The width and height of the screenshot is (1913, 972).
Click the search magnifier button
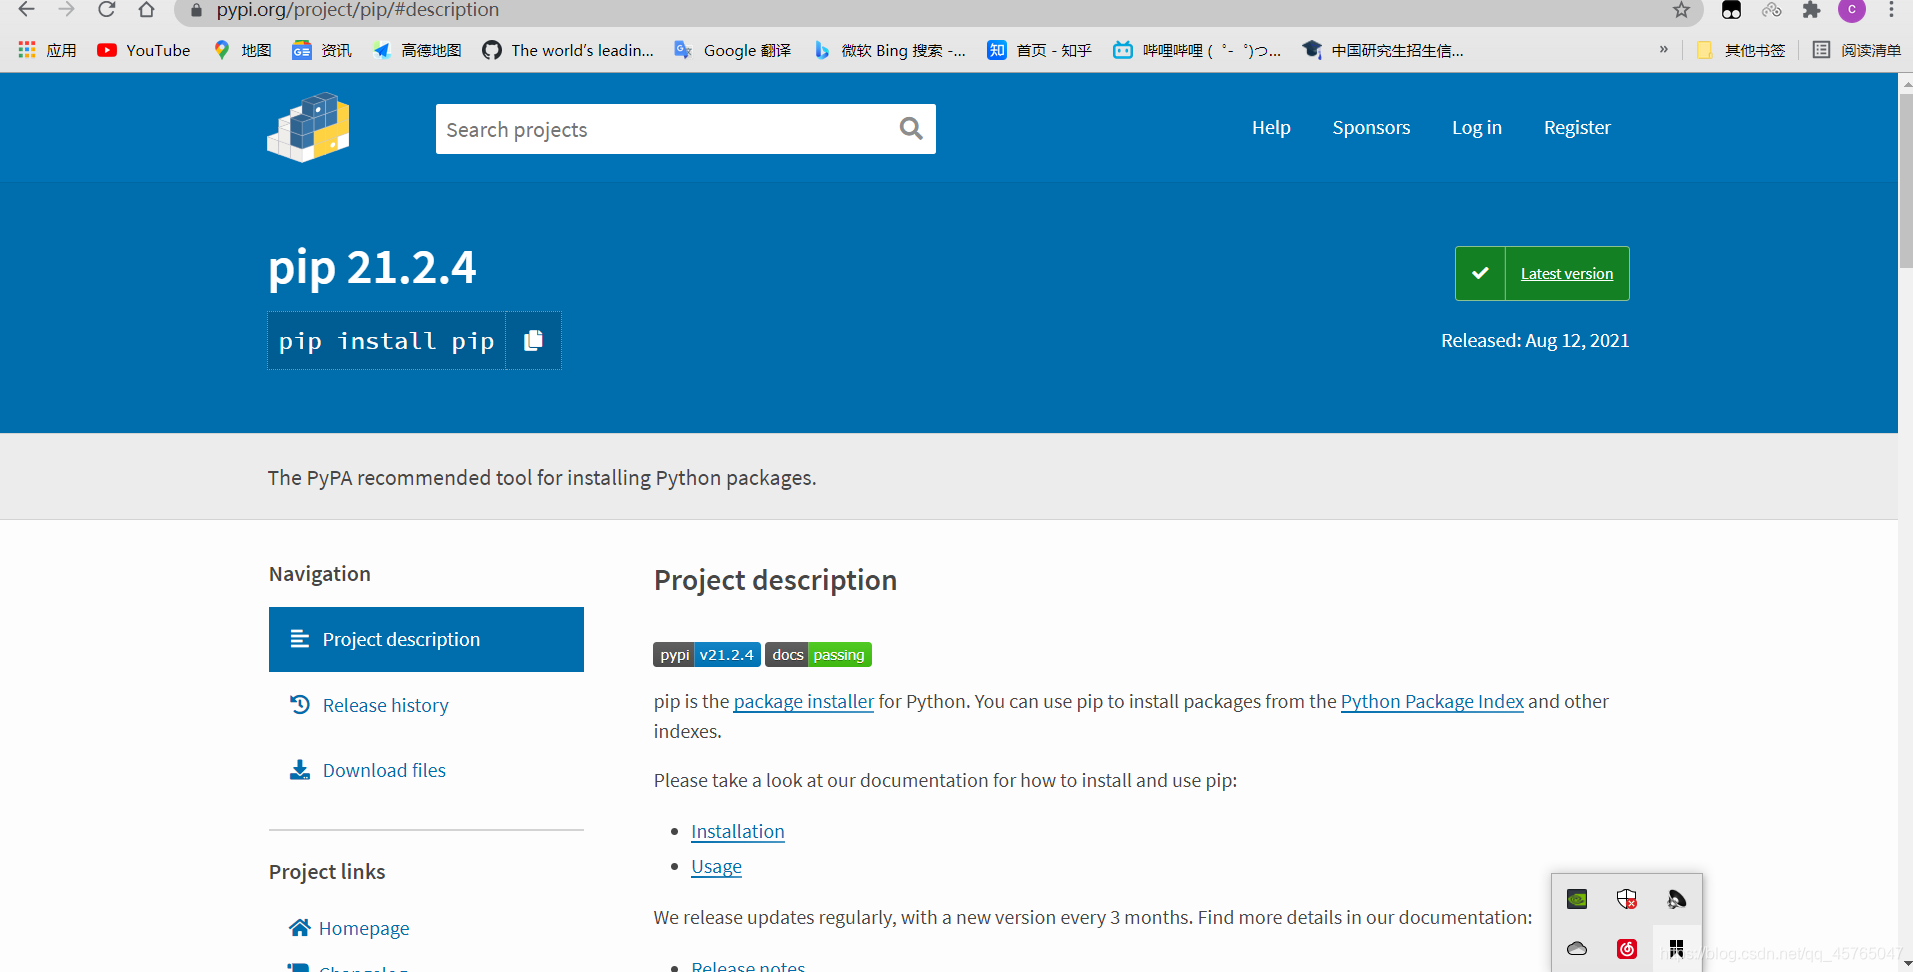[x=910, y=129]
